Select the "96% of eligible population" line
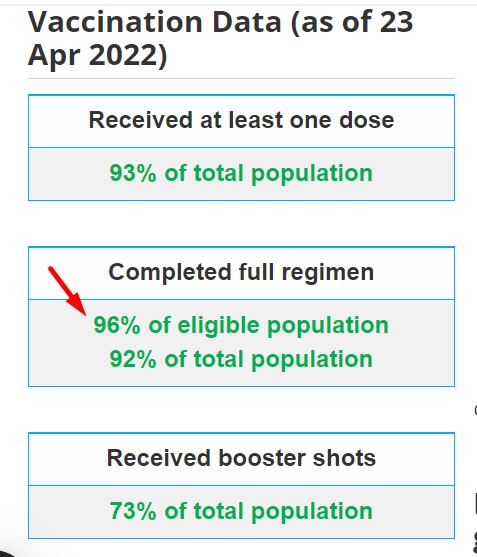The height and width of the screenshot is (557, 477). (241, 325)
